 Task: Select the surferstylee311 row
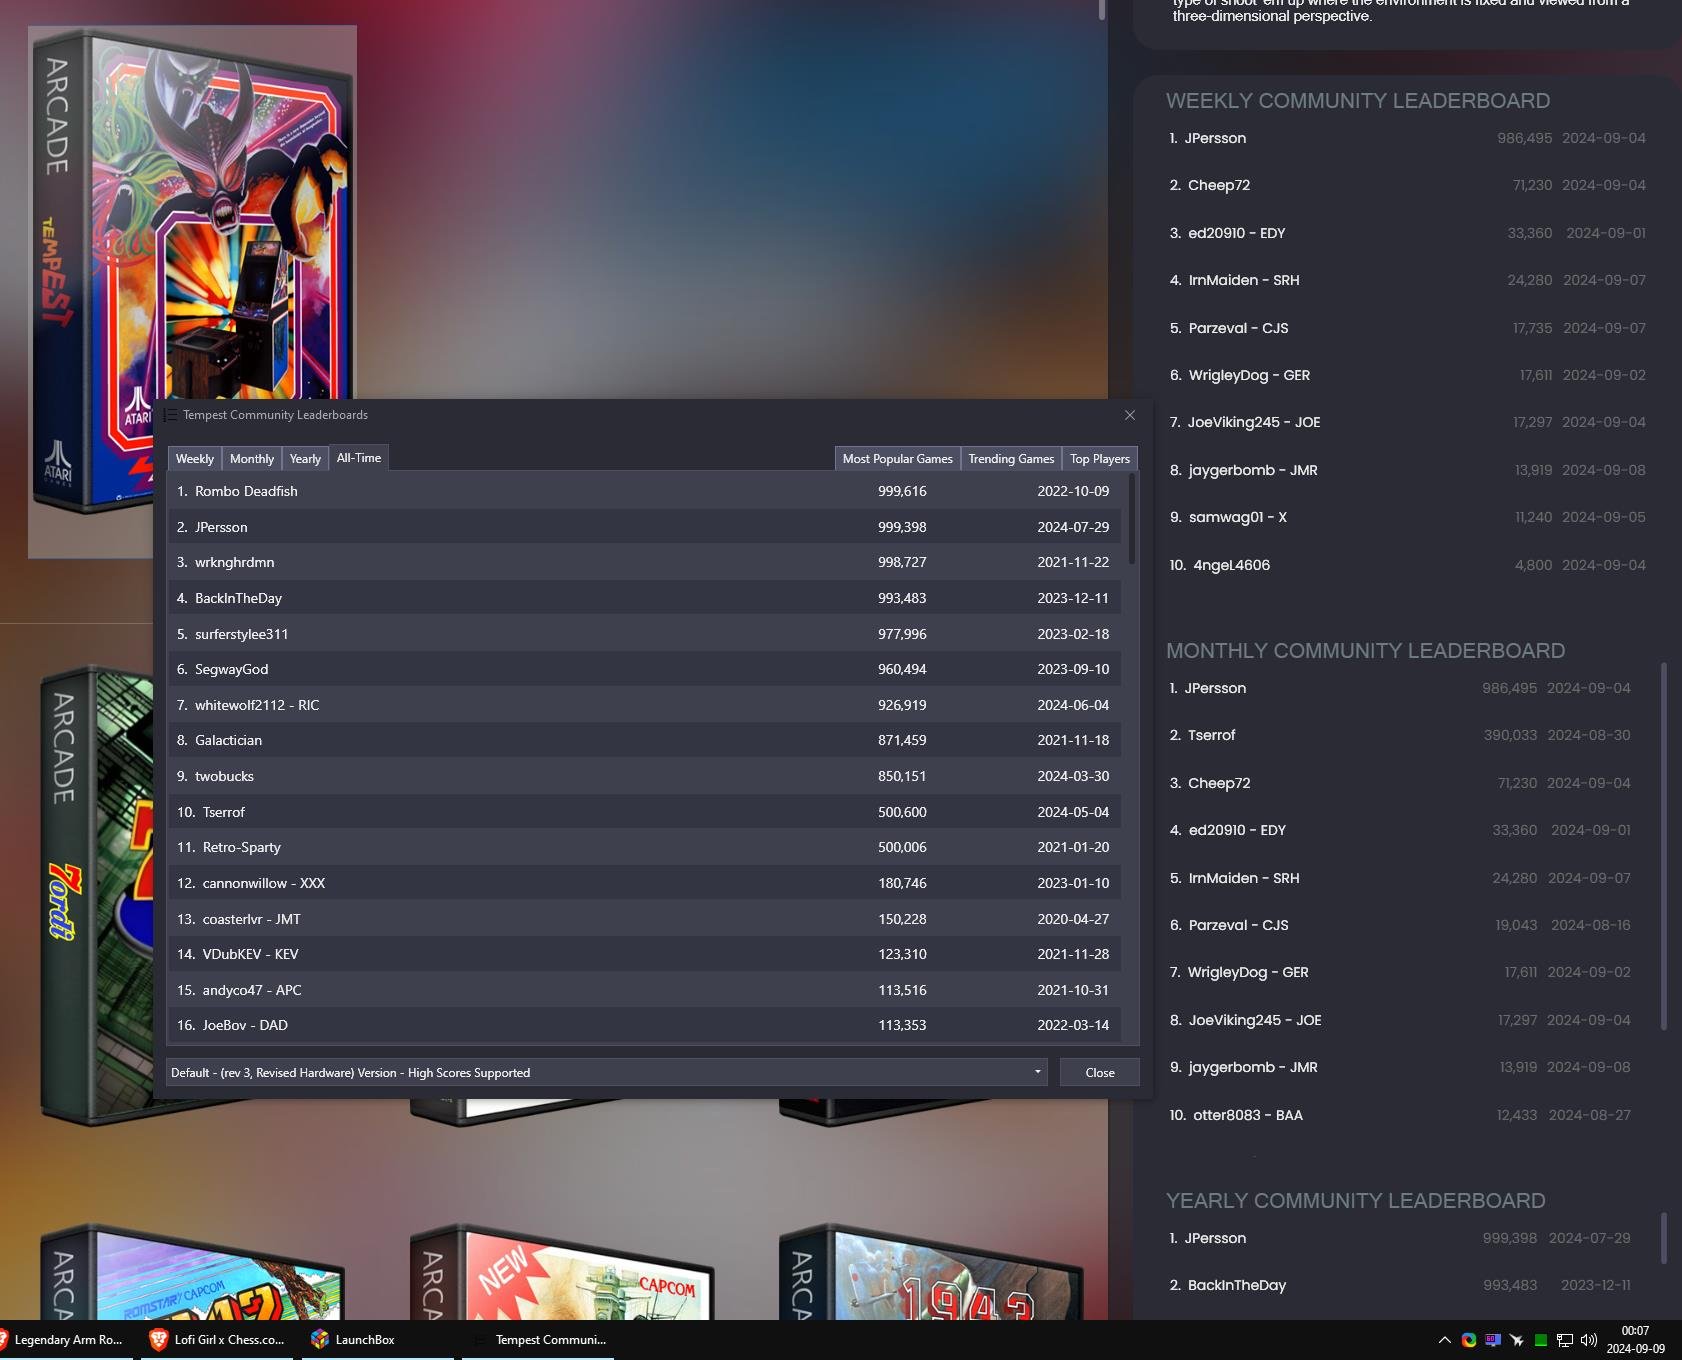(644, 634)
